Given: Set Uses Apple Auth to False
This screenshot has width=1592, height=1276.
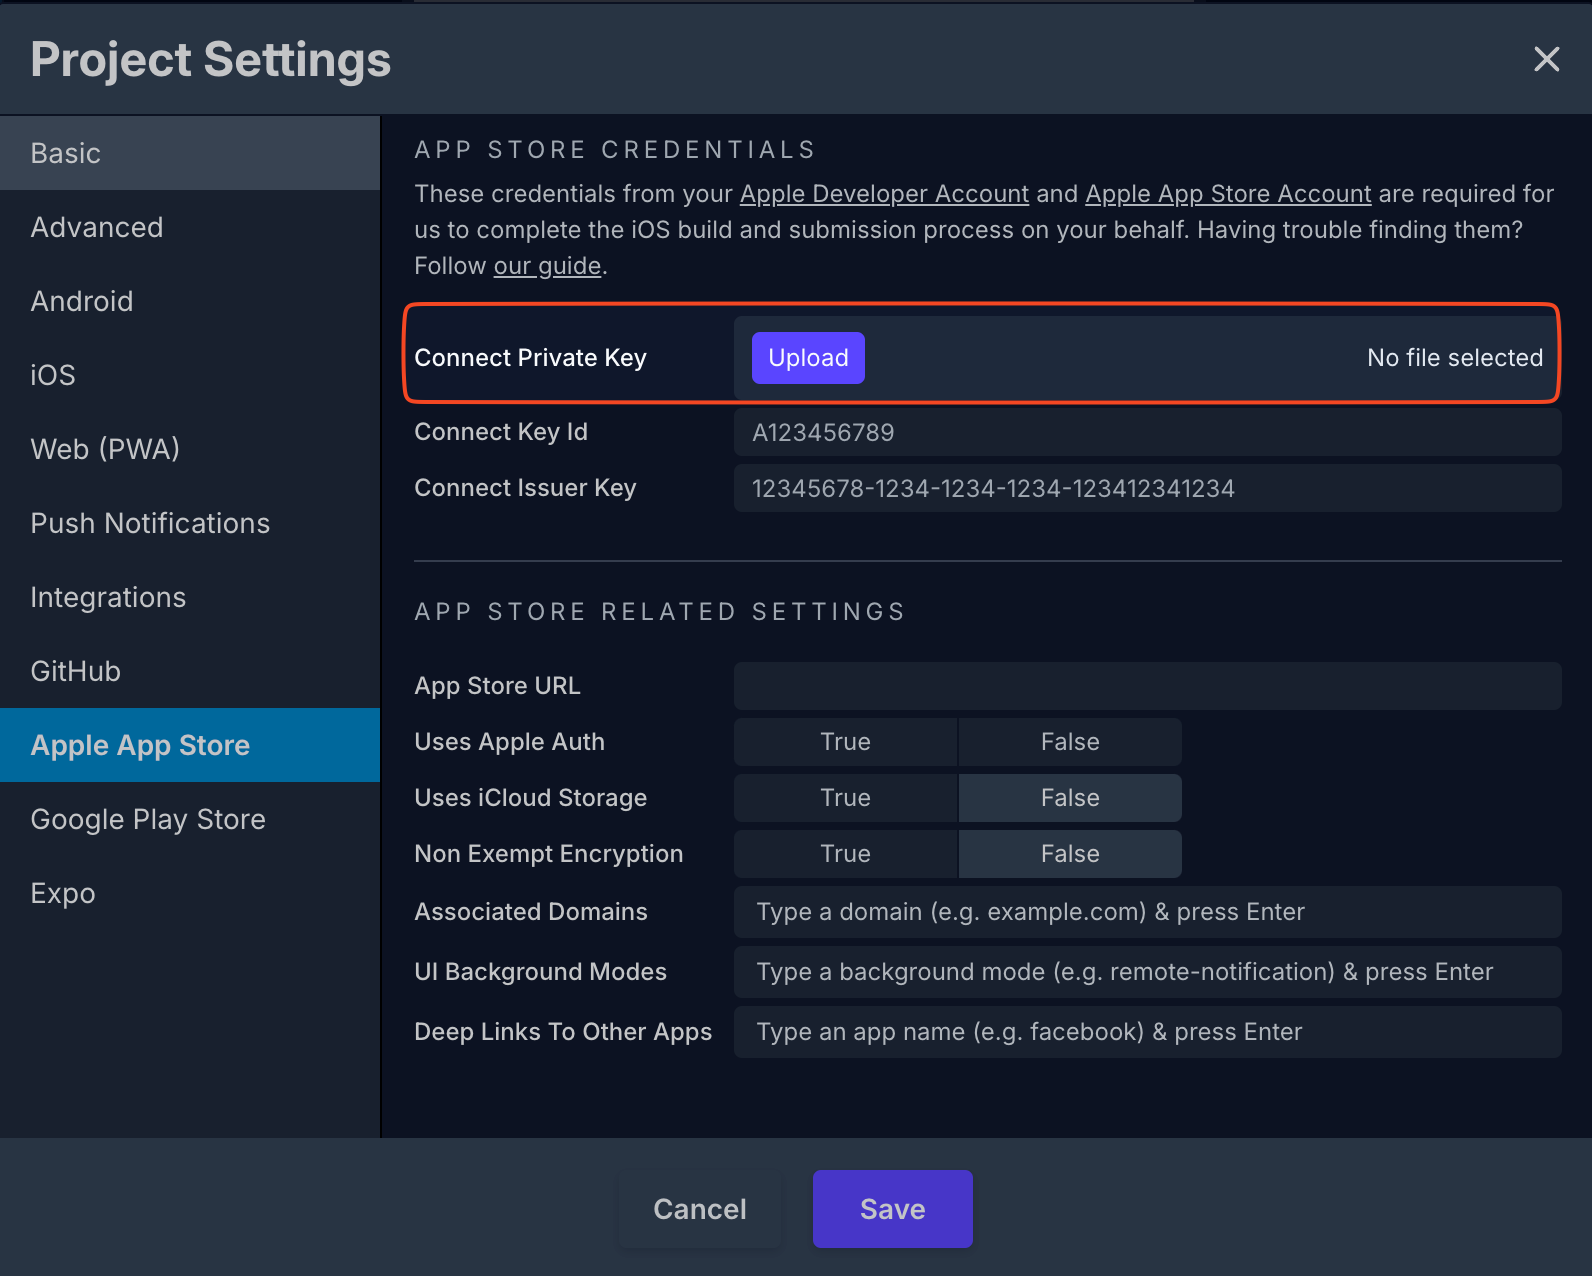Looking at the screenshot, I should (x=1069, y=742).
